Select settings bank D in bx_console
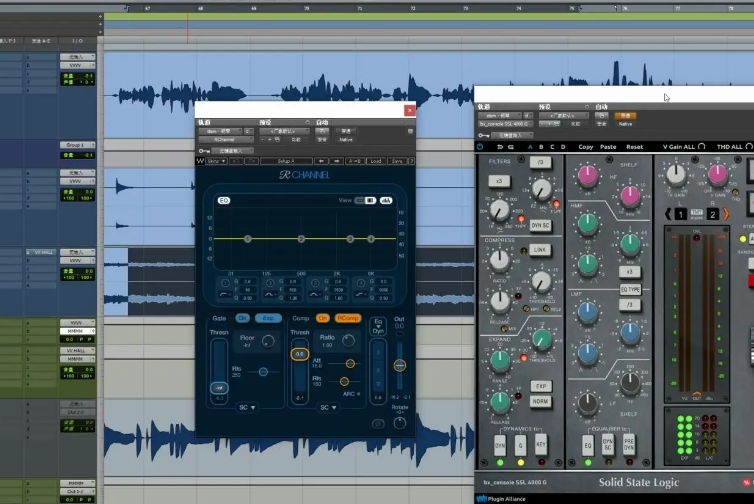 tap(563, 147)
